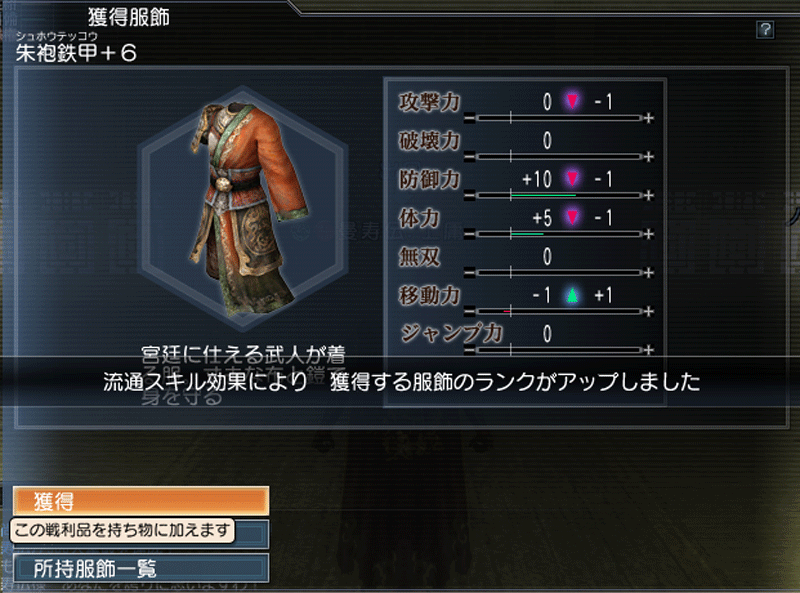Click the green up arrow beside 移動力
Screen dimensions: 800x593
point(572,295)
